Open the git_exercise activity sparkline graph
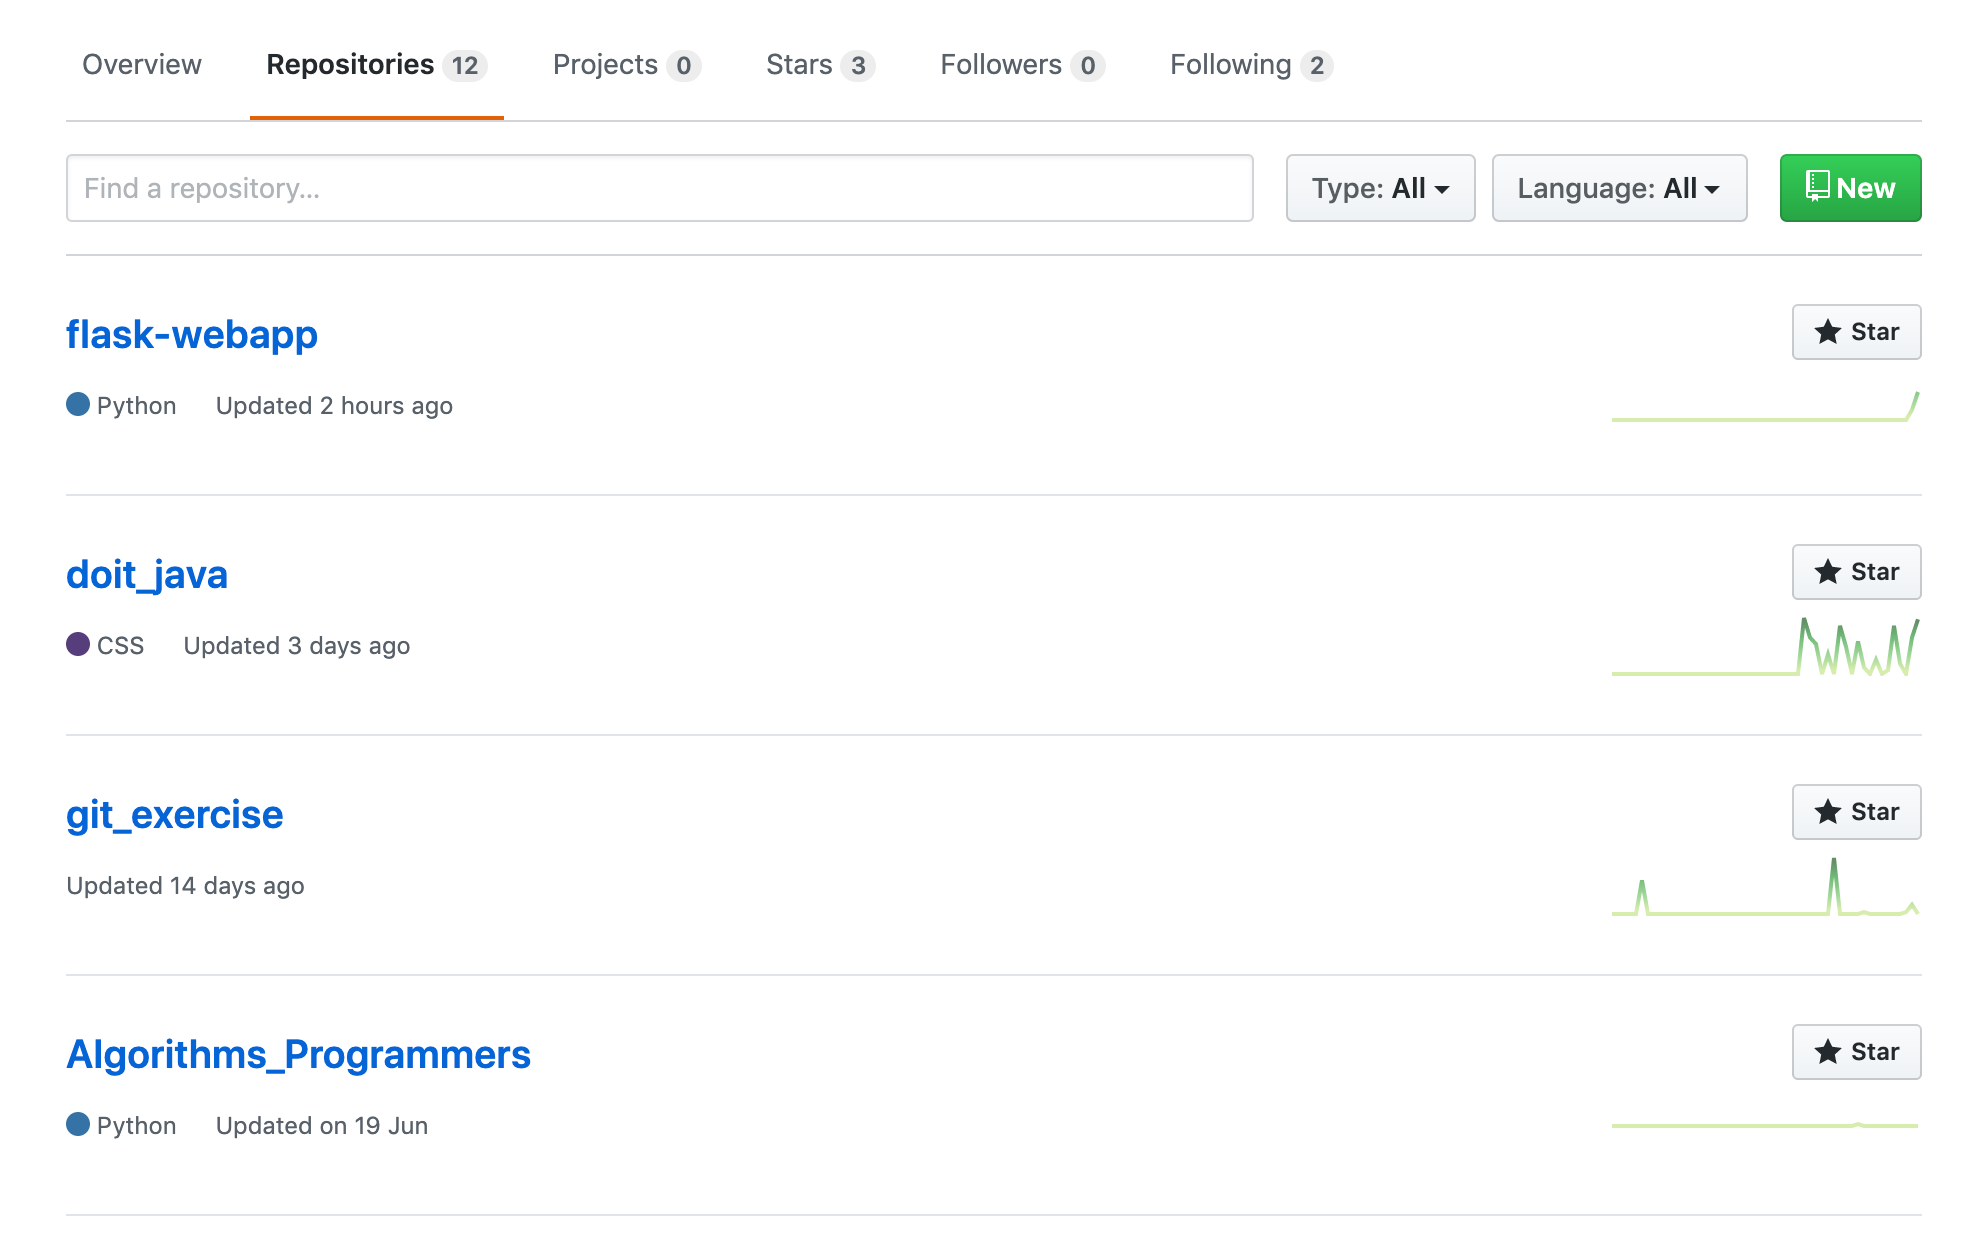Screen dimensions: 1978x1234 (1765, 888)
